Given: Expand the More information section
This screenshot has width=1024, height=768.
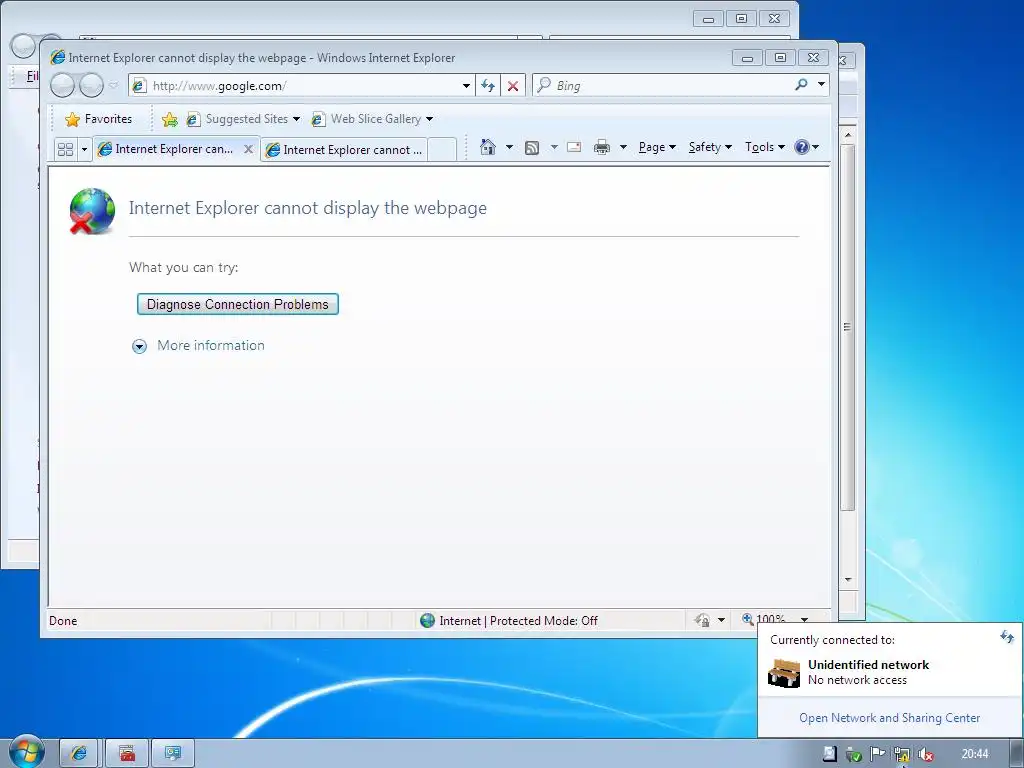Looking at the screenshot, I should [139, 346].
